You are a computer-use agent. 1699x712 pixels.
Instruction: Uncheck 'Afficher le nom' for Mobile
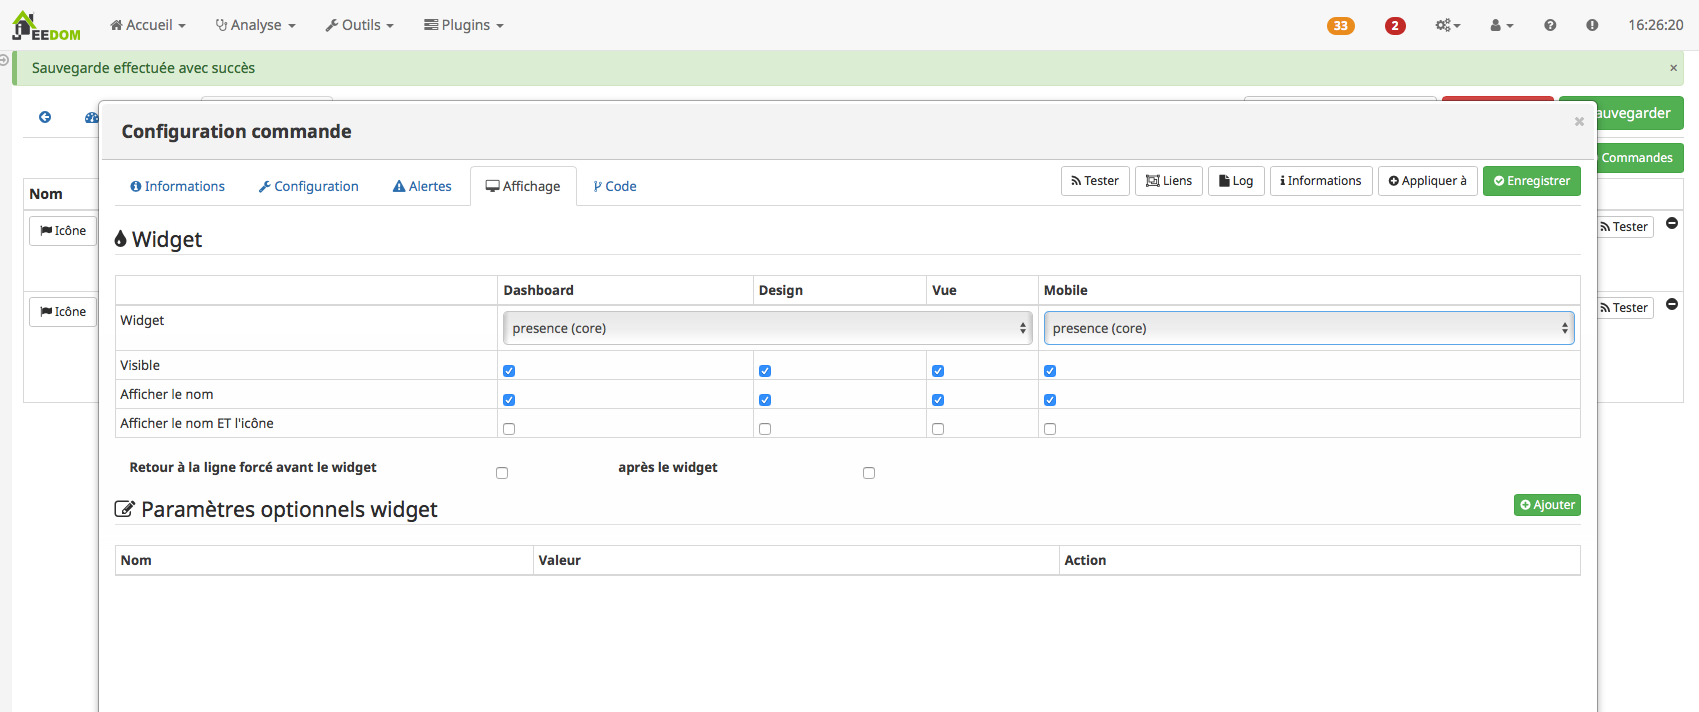(x=1050, y=400)
